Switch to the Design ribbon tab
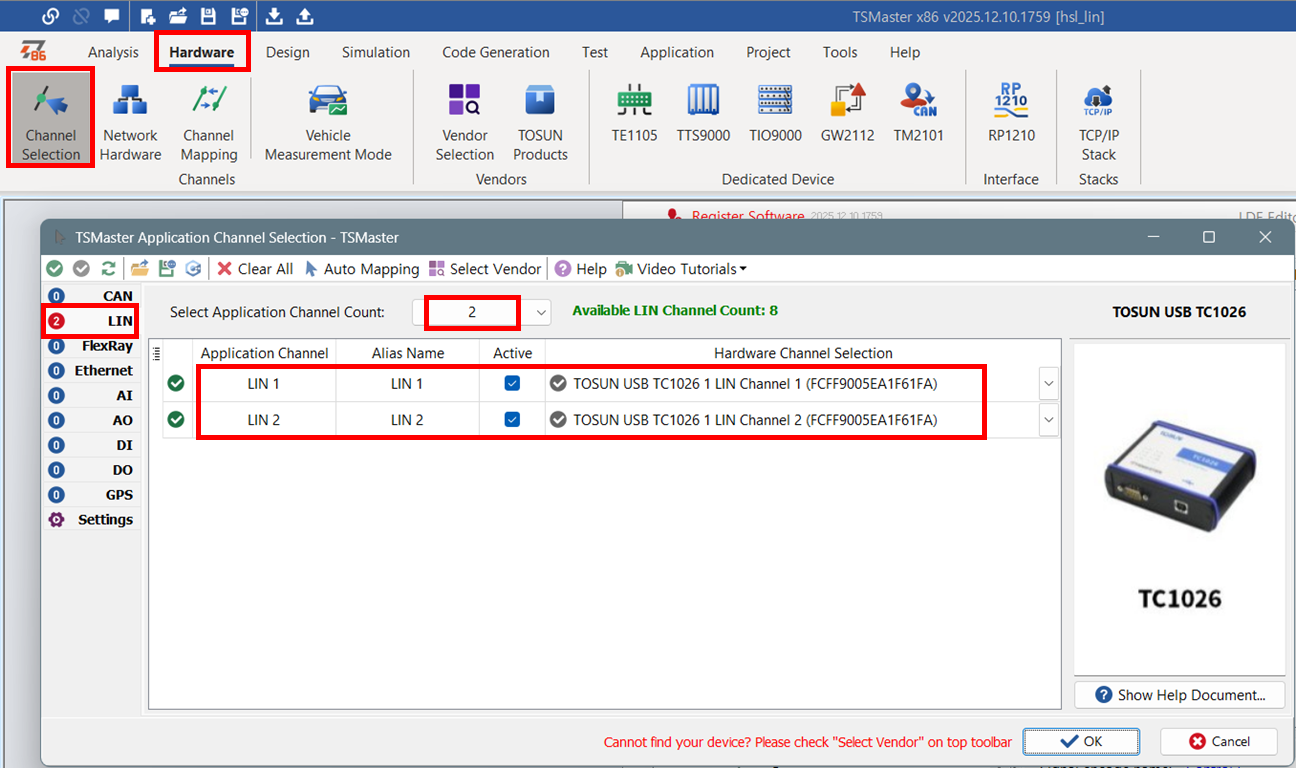Screen dimensions: 1296x768 tap(287, 52)
